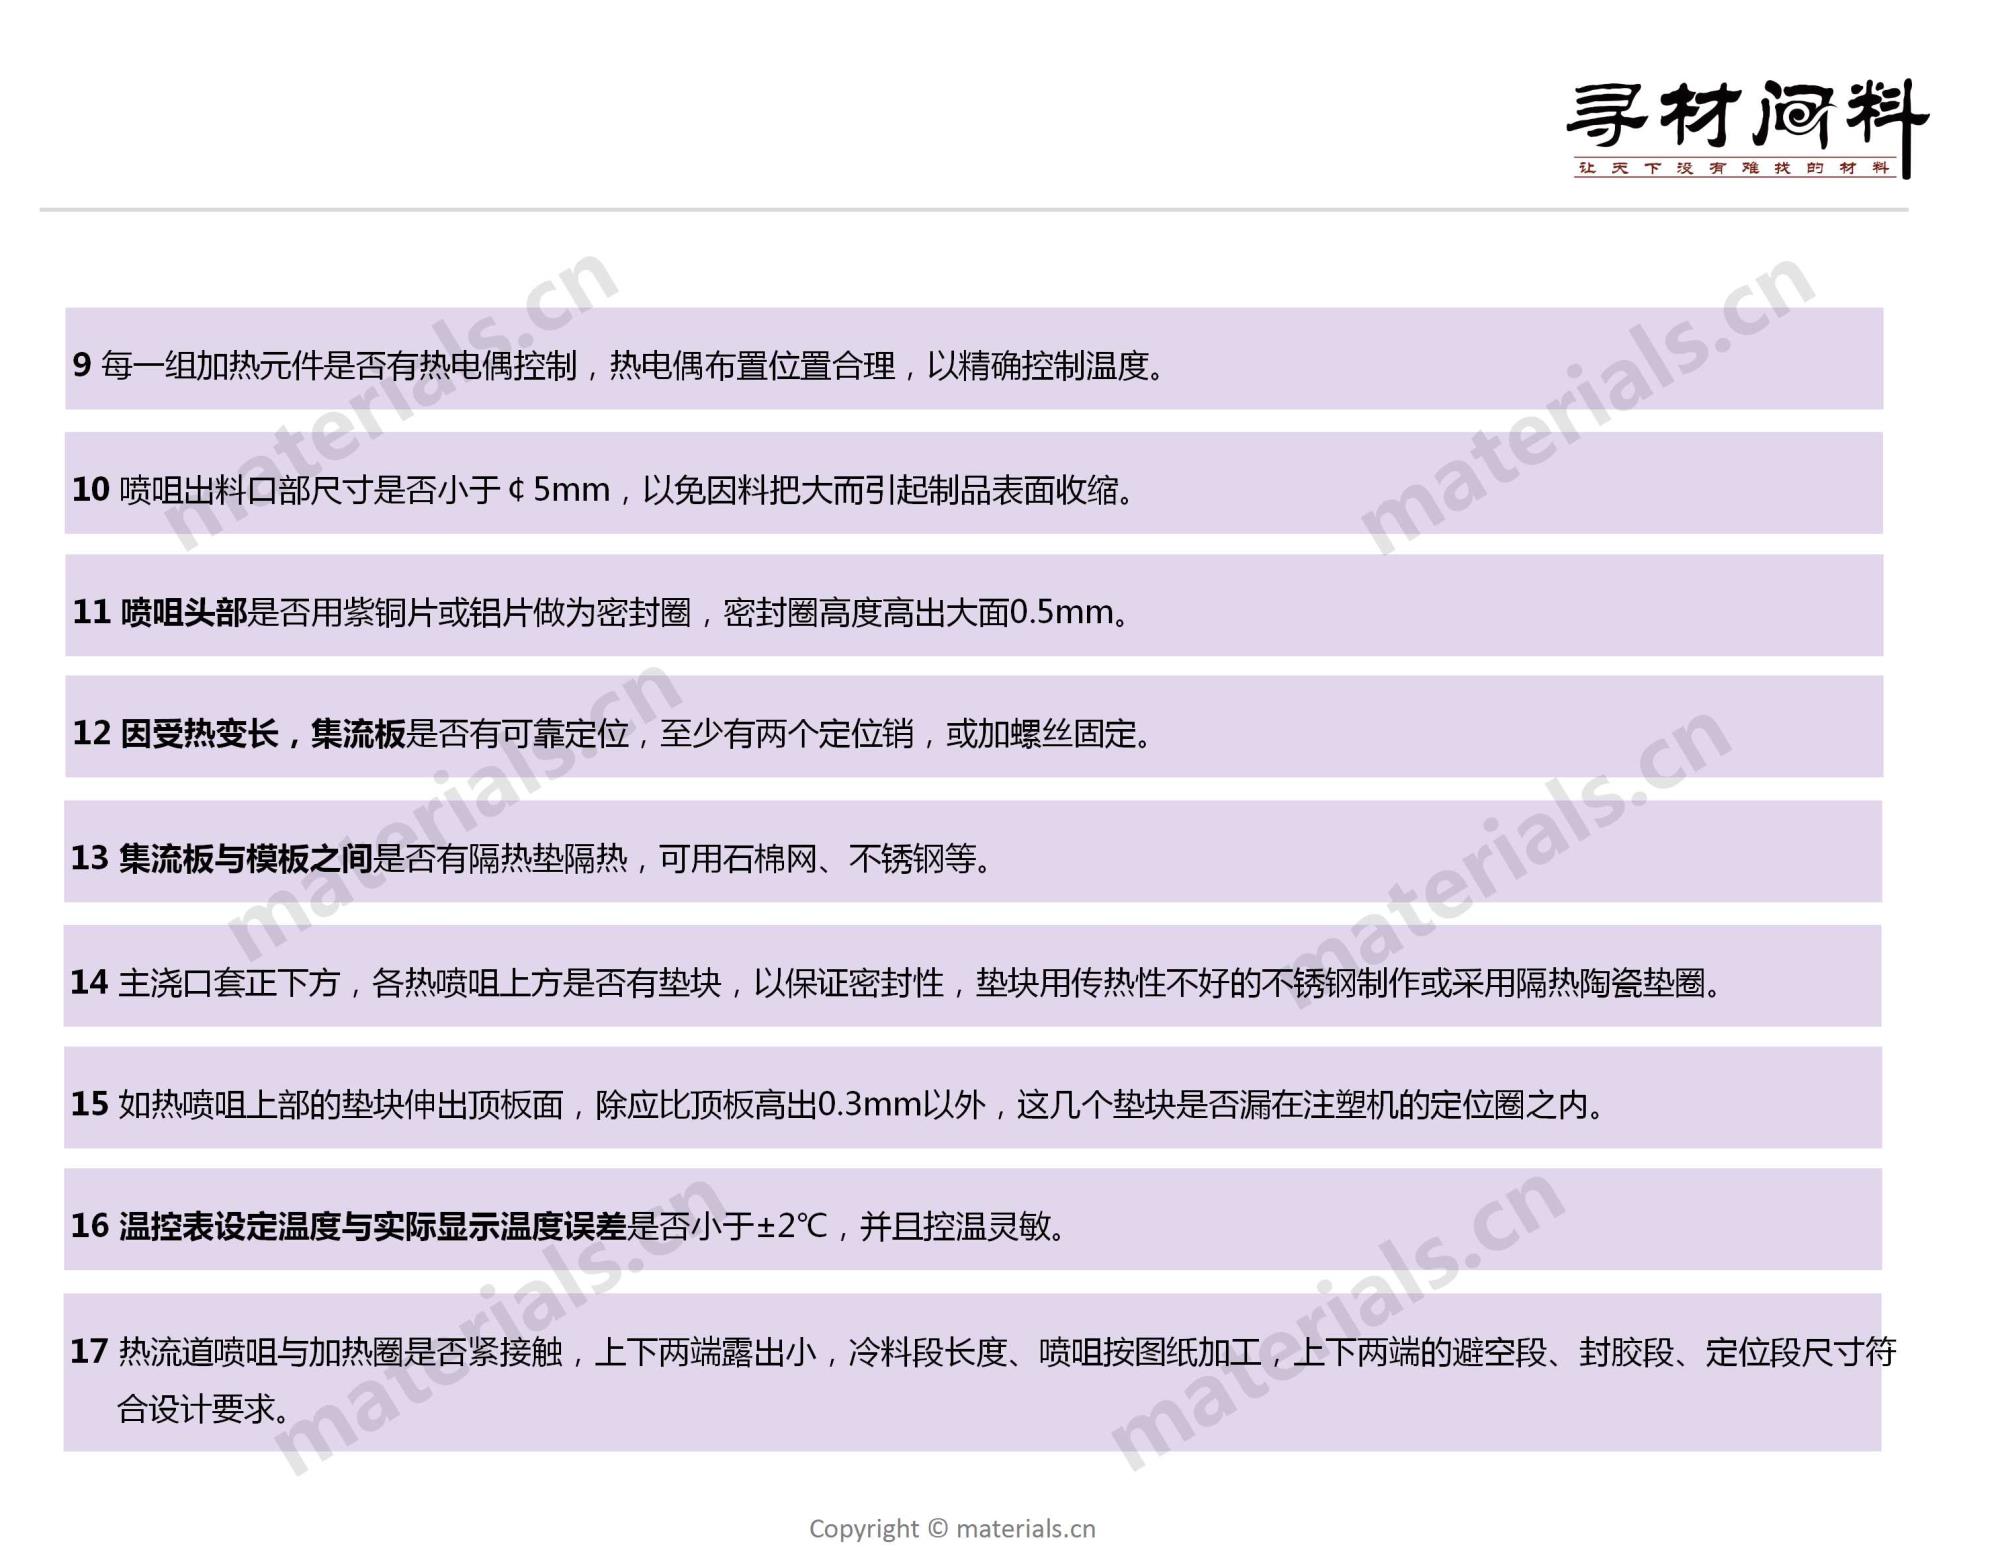Click ±2℃ tolerance text in item 16

792,1227
